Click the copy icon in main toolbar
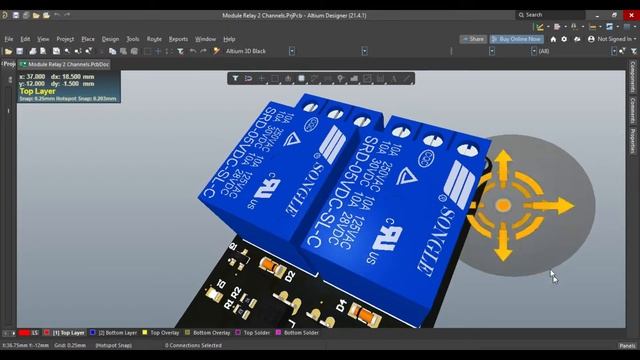This screenshot has height=360, width=640. click(112, 51)
